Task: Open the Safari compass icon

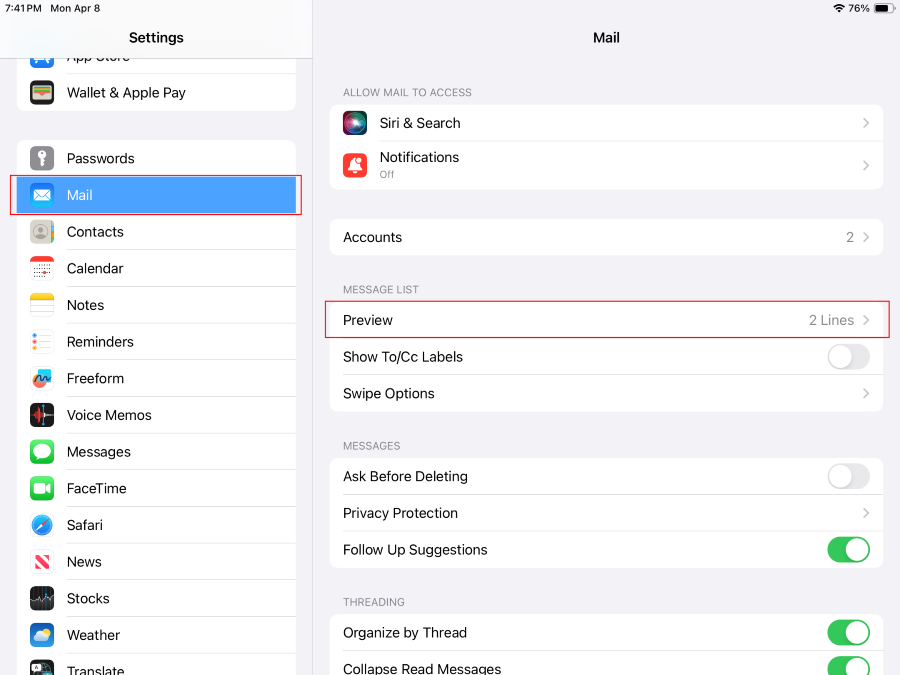Action: point(42,525)
